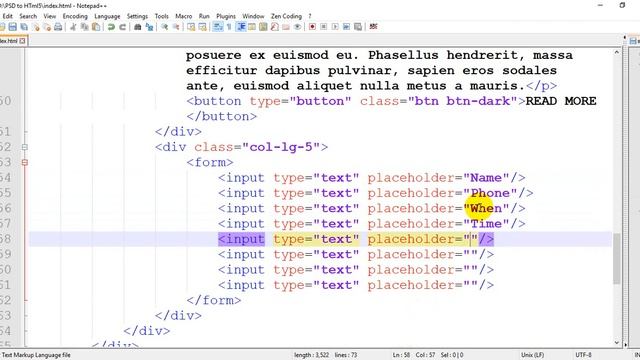Open the Search menu
This screenshot has width=640, height=360.
point(28,16)
